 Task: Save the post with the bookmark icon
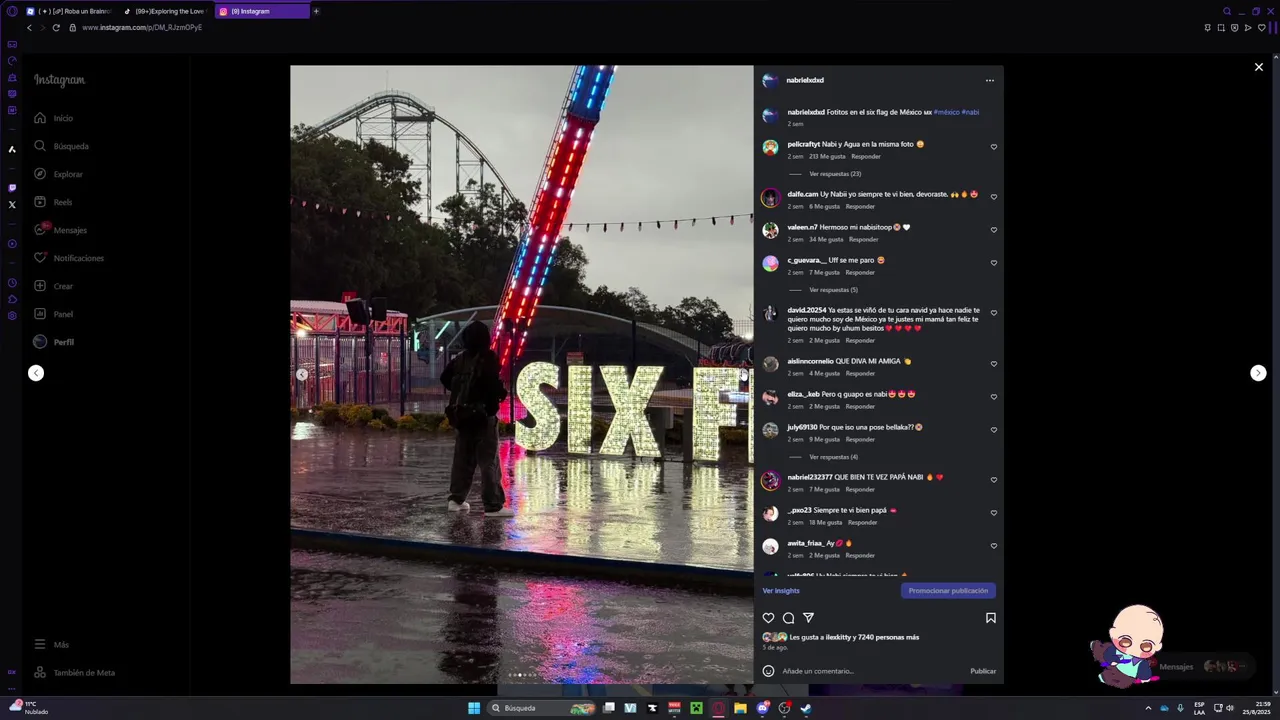pyautogui.click(x=991, y=618)
